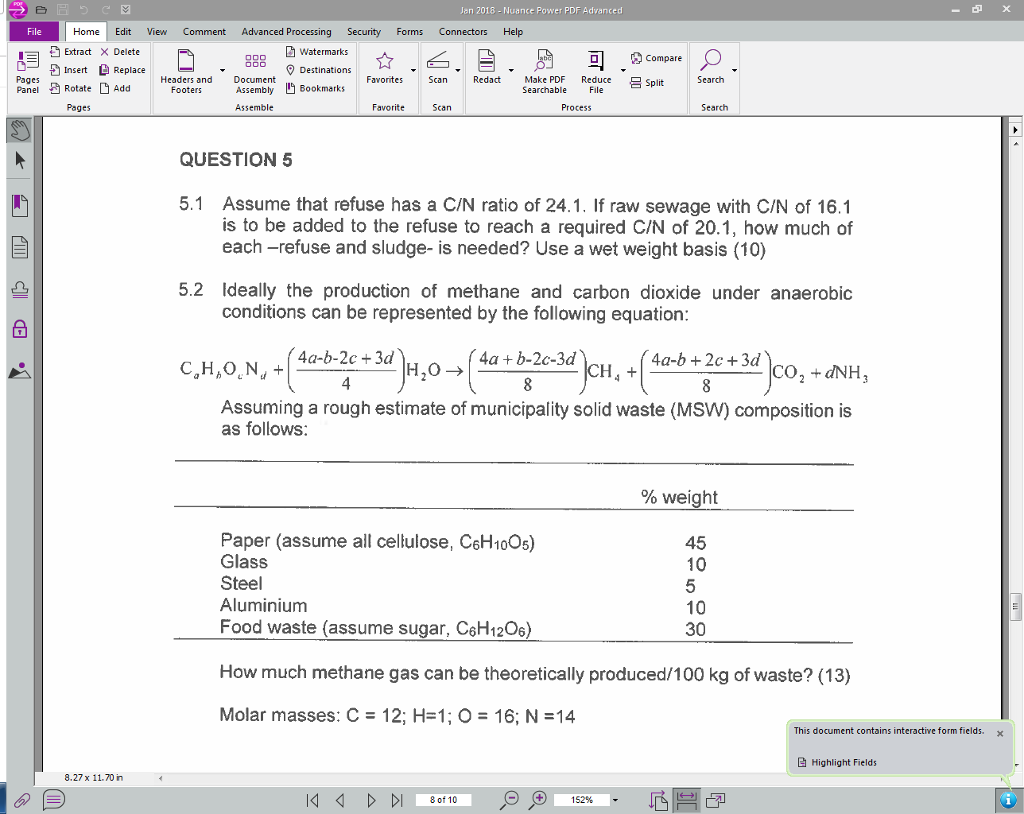This screenshot has width=1024, height=814.
Task: Select the arrow selection tool in sidebar
Action: (x=18, y=160)
